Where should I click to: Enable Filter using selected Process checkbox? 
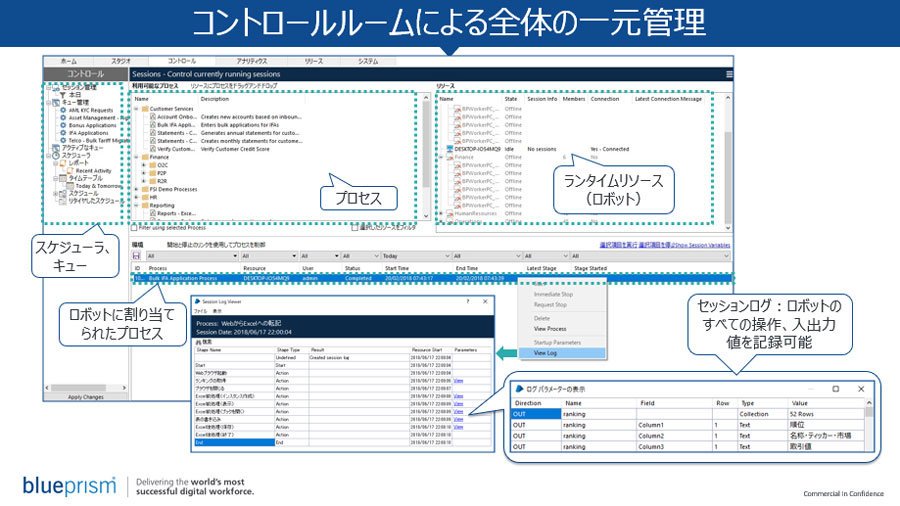(134, 227)
